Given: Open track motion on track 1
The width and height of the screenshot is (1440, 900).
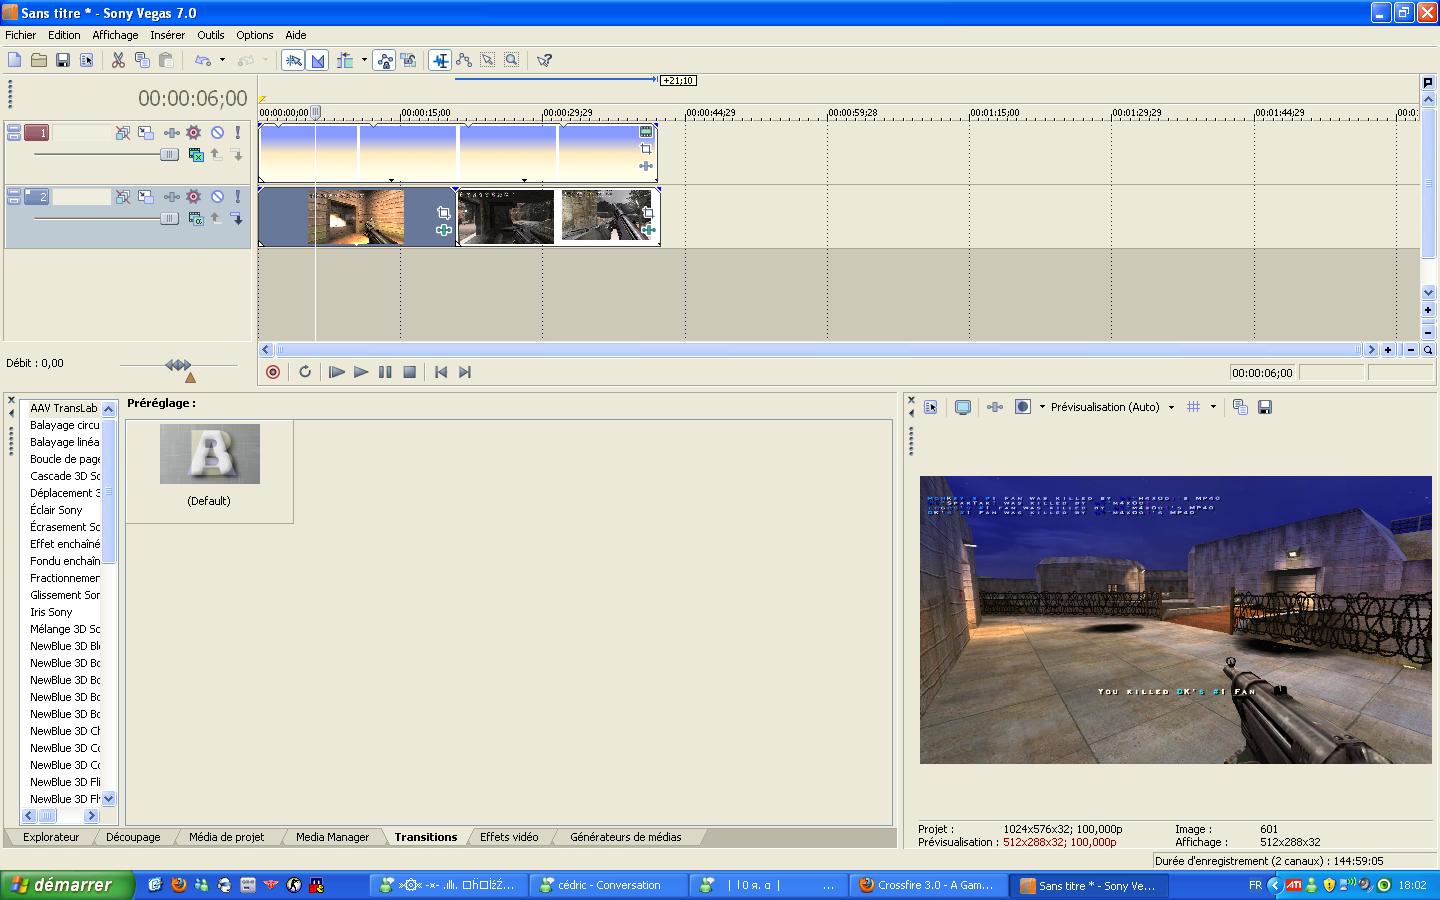Looking at the screenshot, I should pyautogui.click(x=146, y=132).
